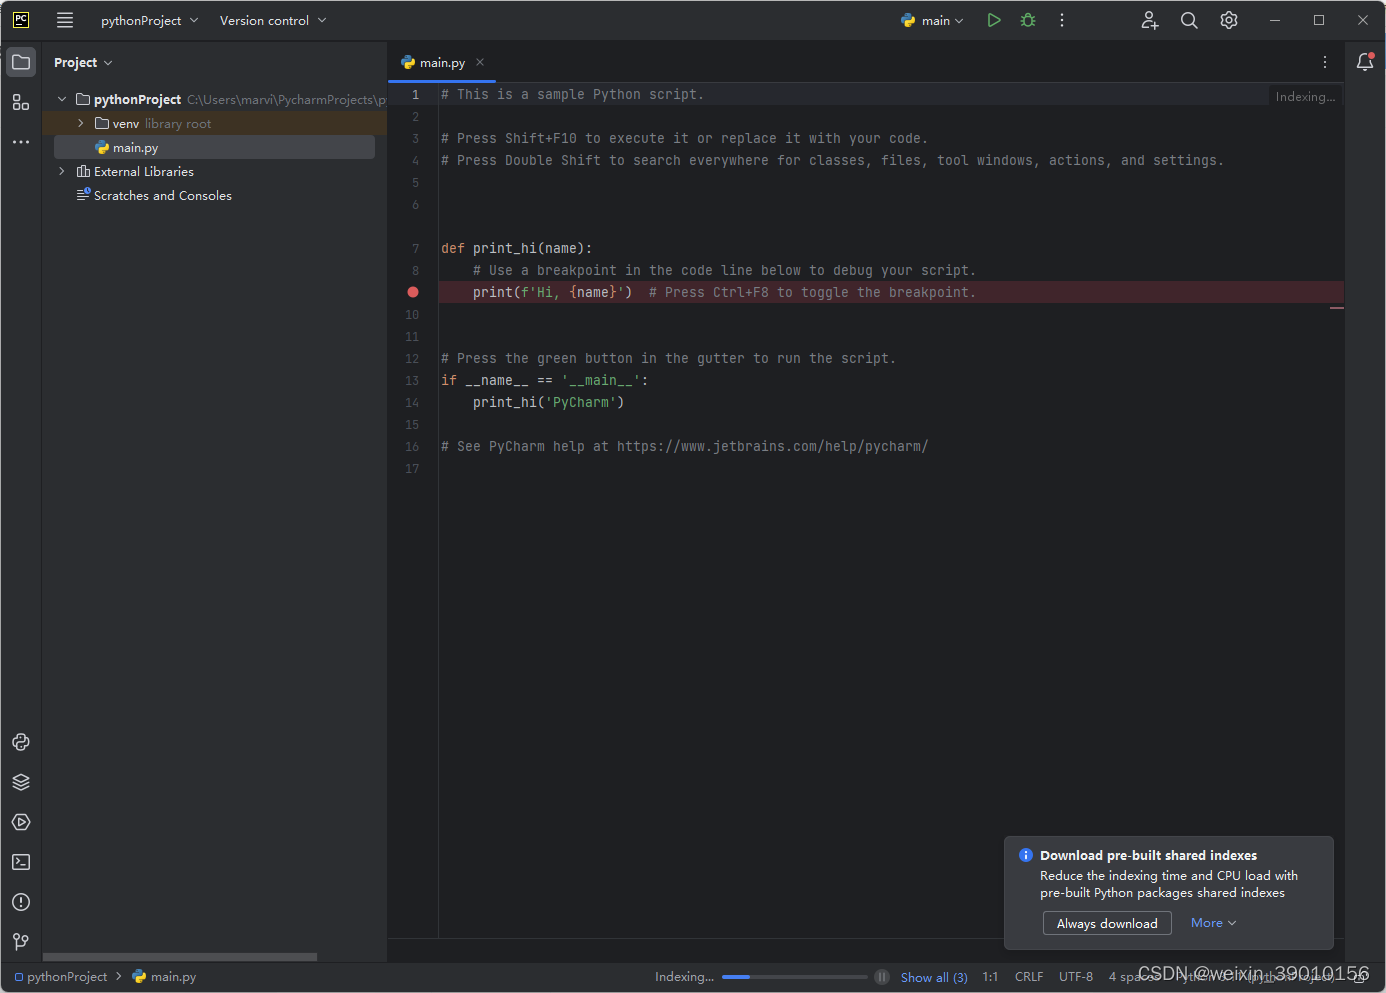Pause the background indexing
This screenshot has height=993, width=1386.
coord(881,977)
